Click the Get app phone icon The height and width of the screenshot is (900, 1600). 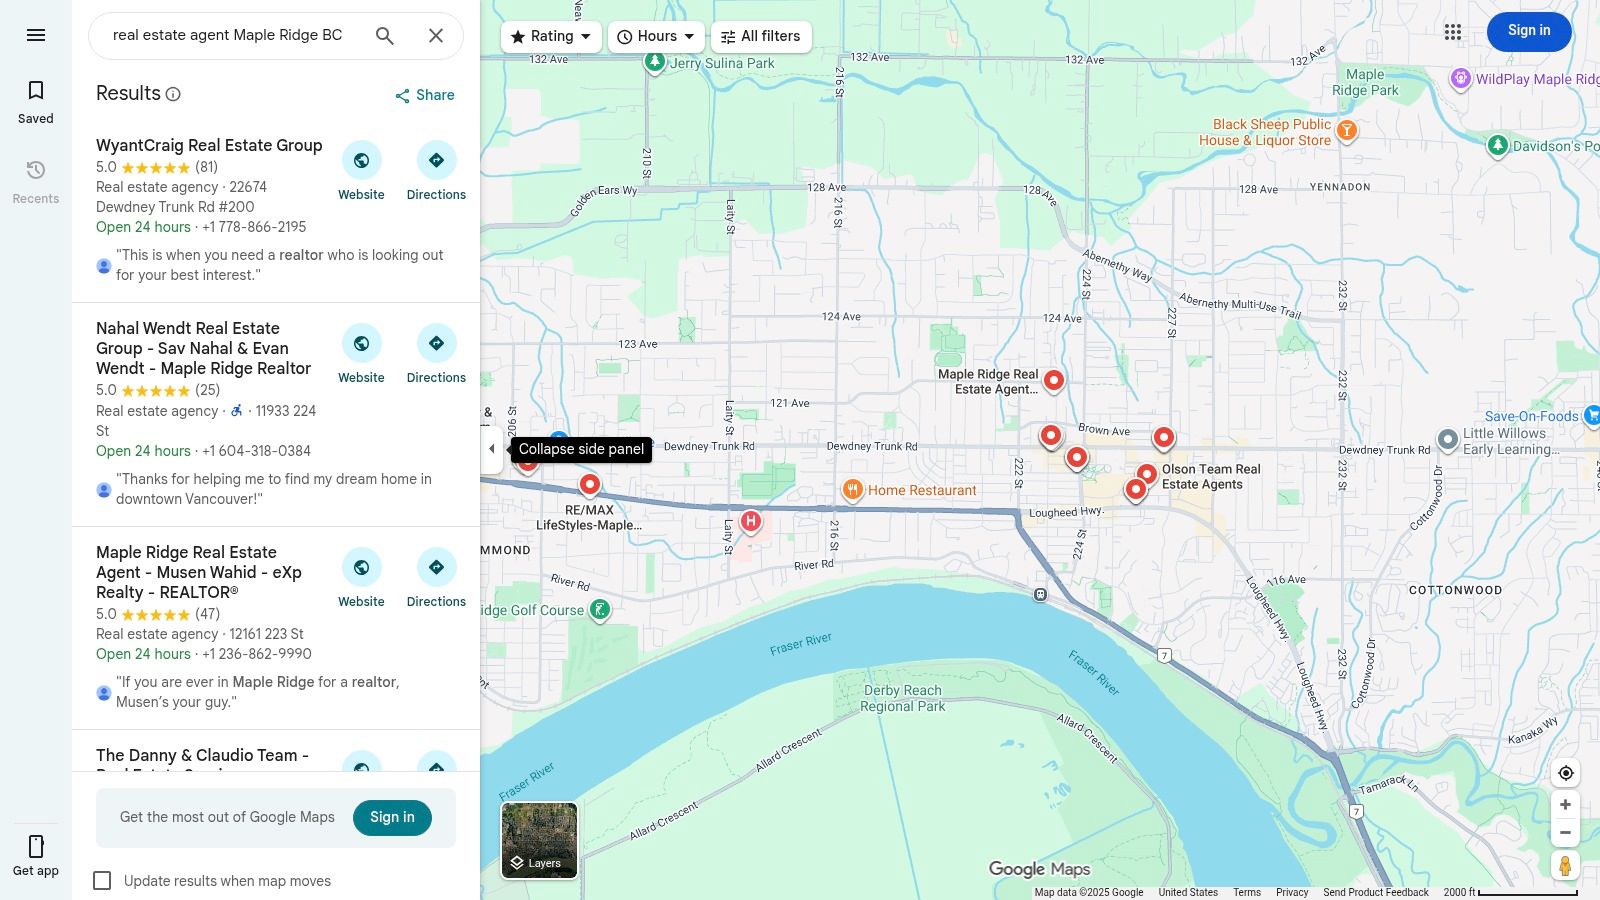coord(36,847)
